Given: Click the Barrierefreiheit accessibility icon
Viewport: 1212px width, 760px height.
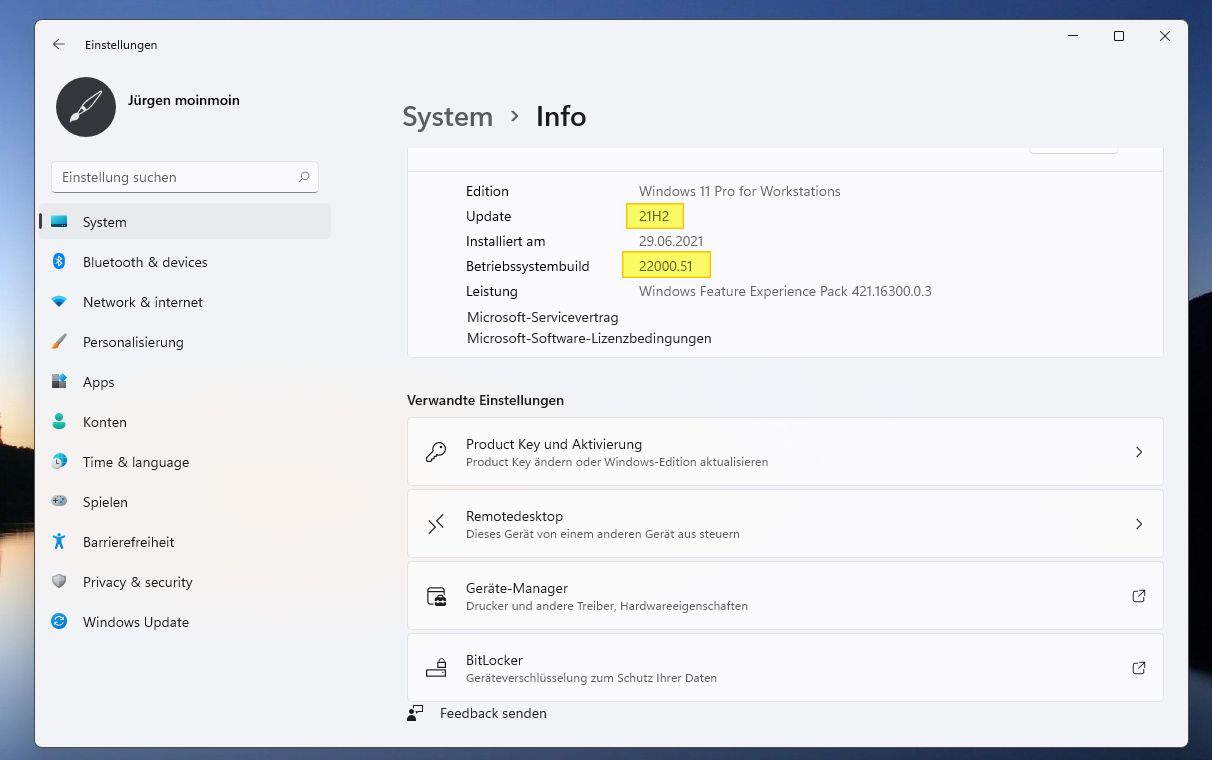Looking at the screenshot, I should coord(59,542).
